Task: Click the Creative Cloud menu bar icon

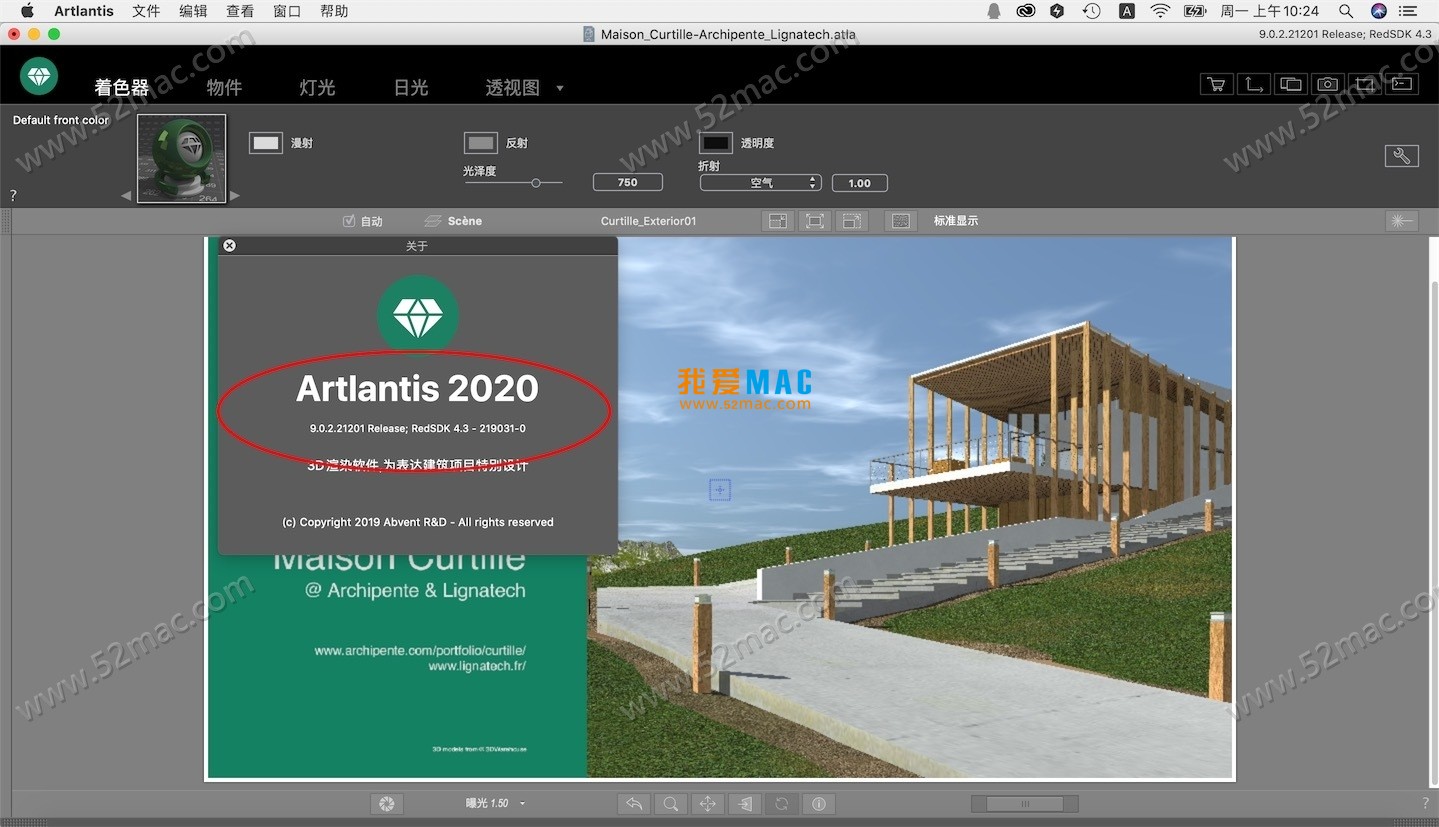Action: click(1025, 11)
